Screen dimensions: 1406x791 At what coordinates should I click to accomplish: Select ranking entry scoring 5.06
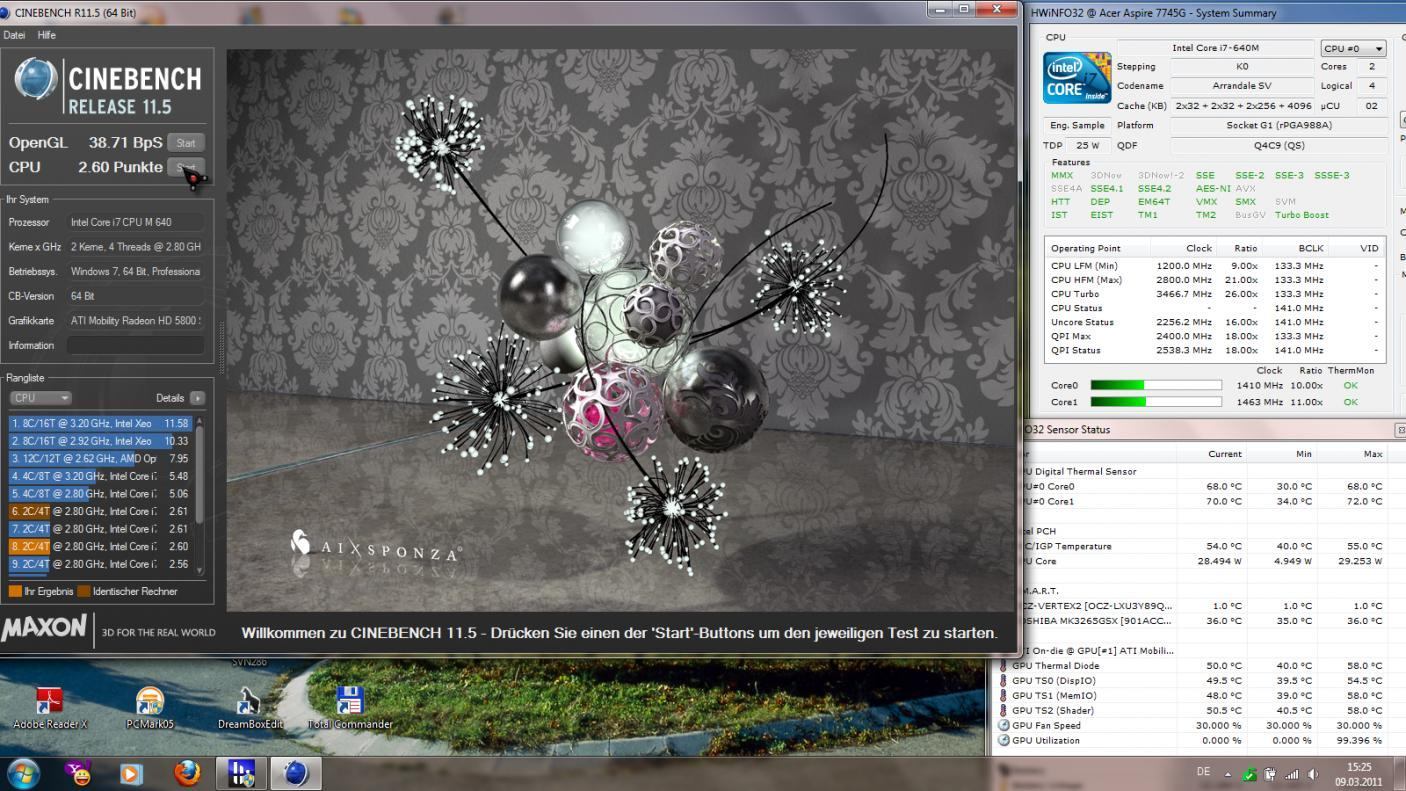(100, 494)
